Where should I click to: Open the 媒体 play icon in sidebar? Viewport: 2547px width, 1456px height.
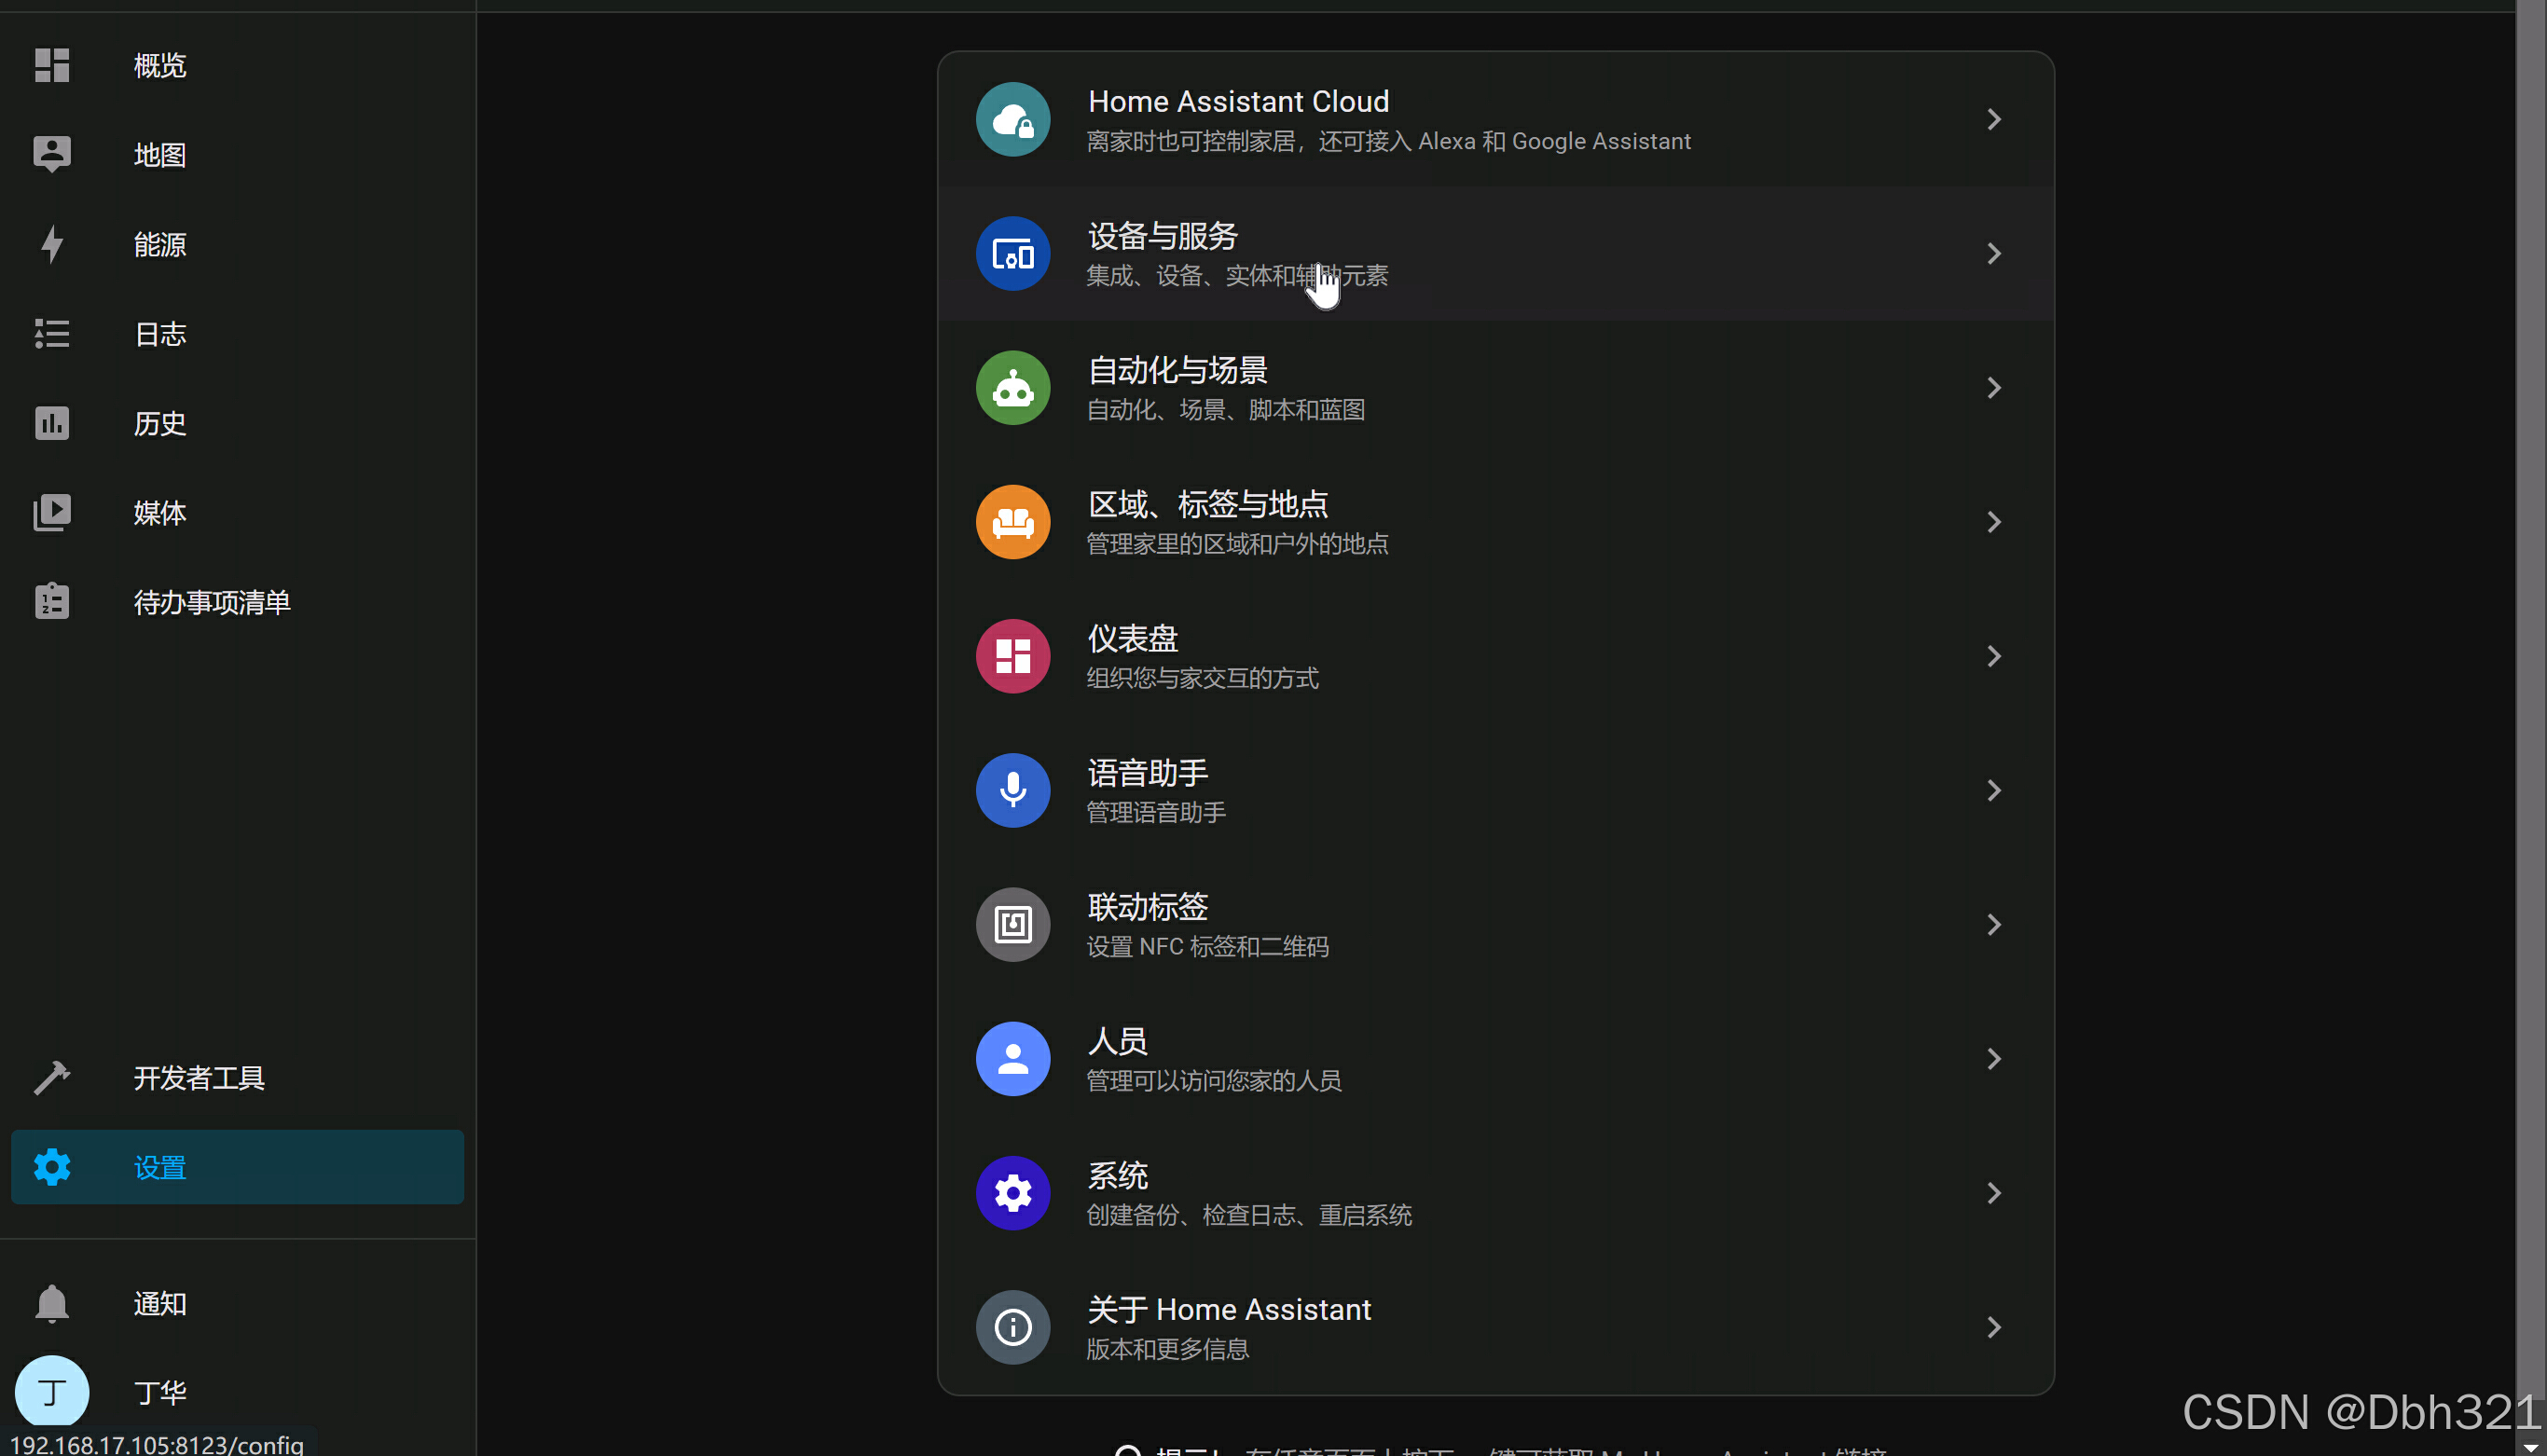point(52,513)
